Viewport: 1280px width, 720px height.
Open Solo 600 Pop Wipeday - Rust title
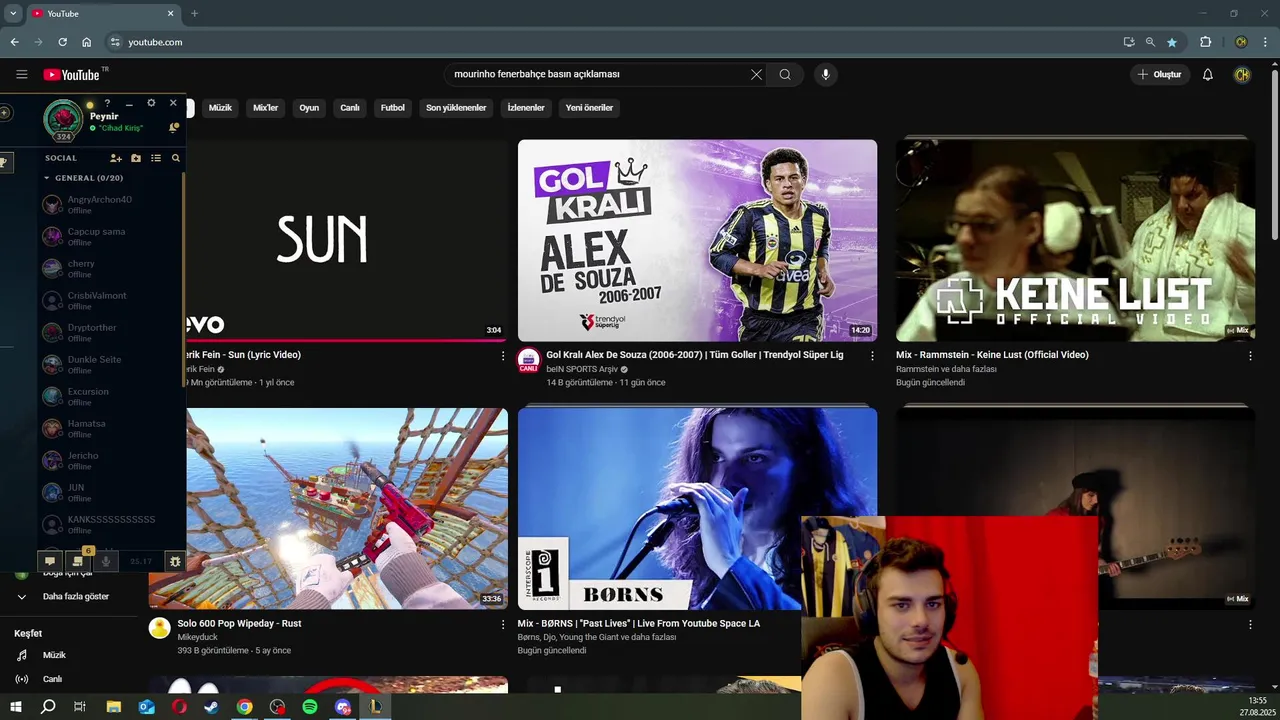[x=239, y=623]
